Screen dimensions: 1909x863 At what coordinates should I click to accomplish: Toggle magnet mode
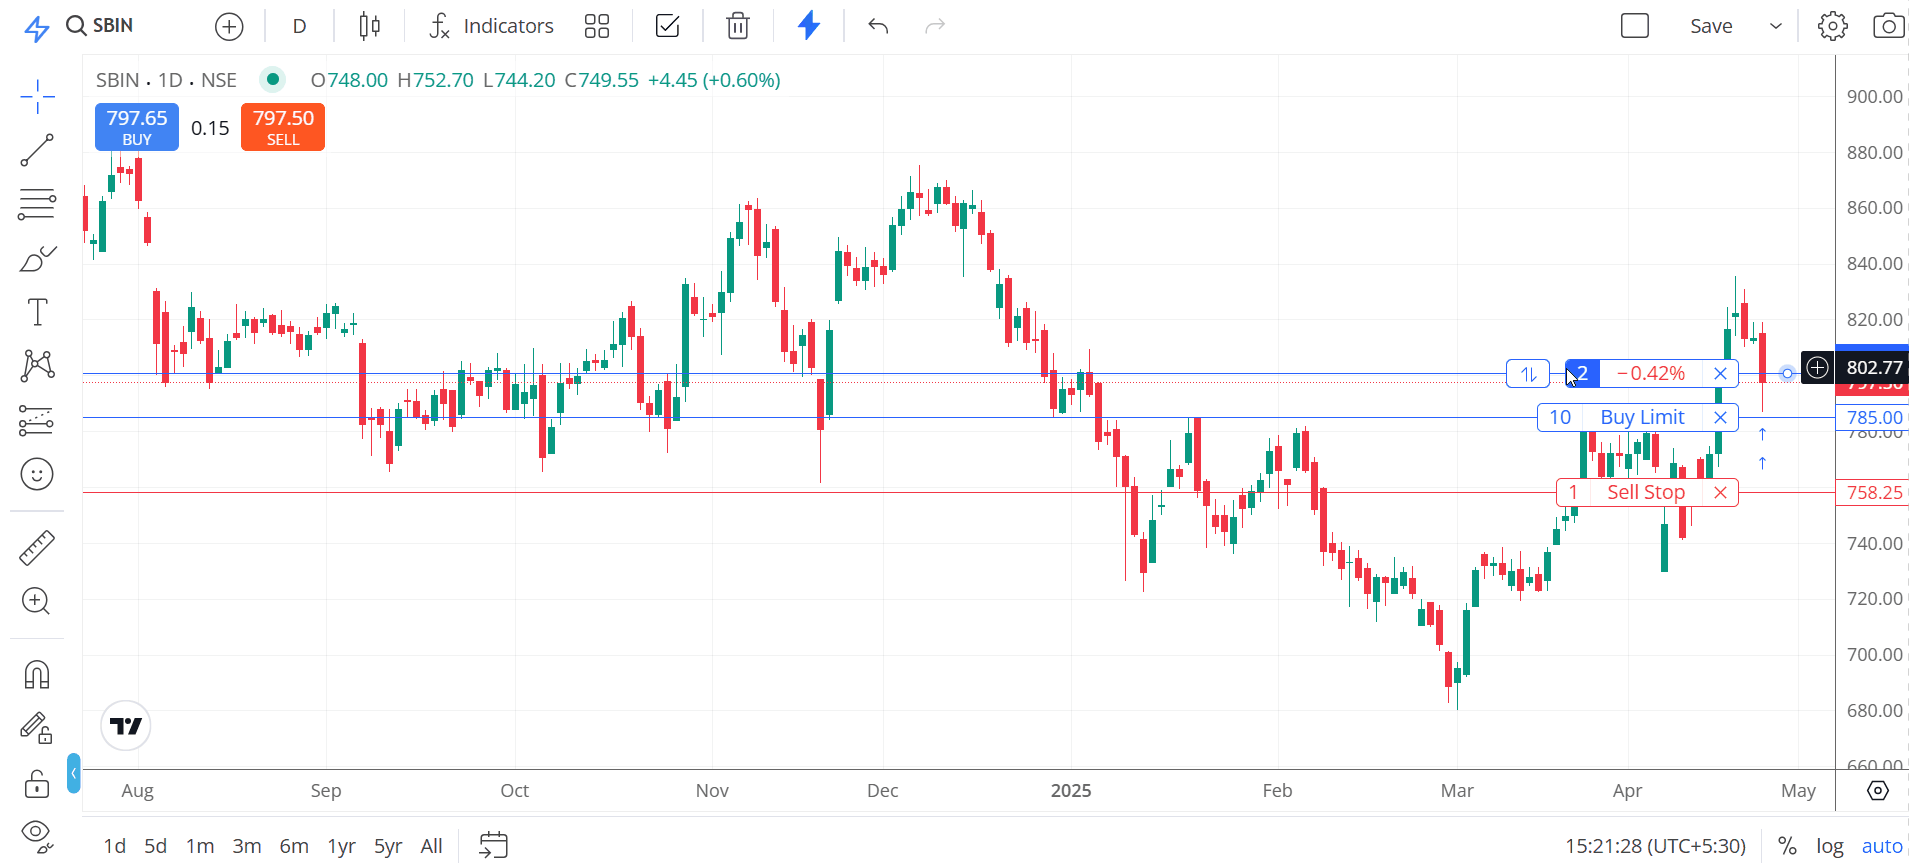pos(37,675)
